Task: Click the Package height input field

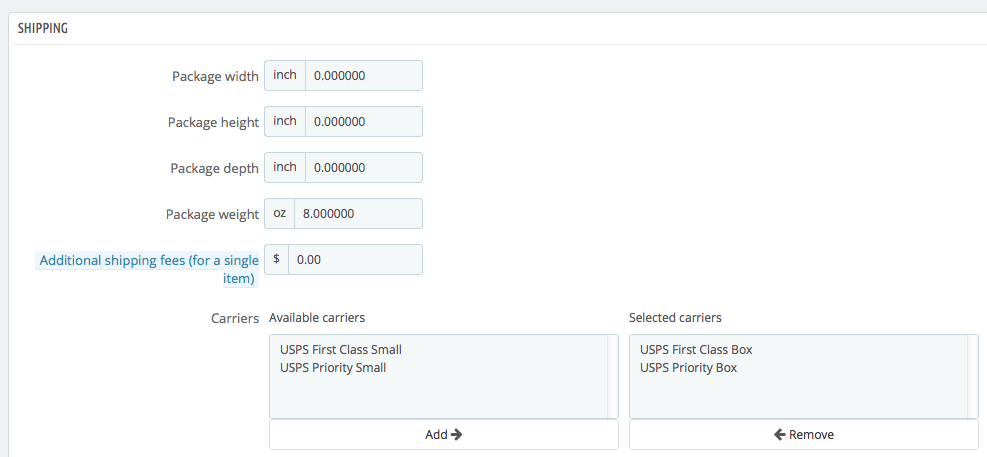Action: point(364,121)
